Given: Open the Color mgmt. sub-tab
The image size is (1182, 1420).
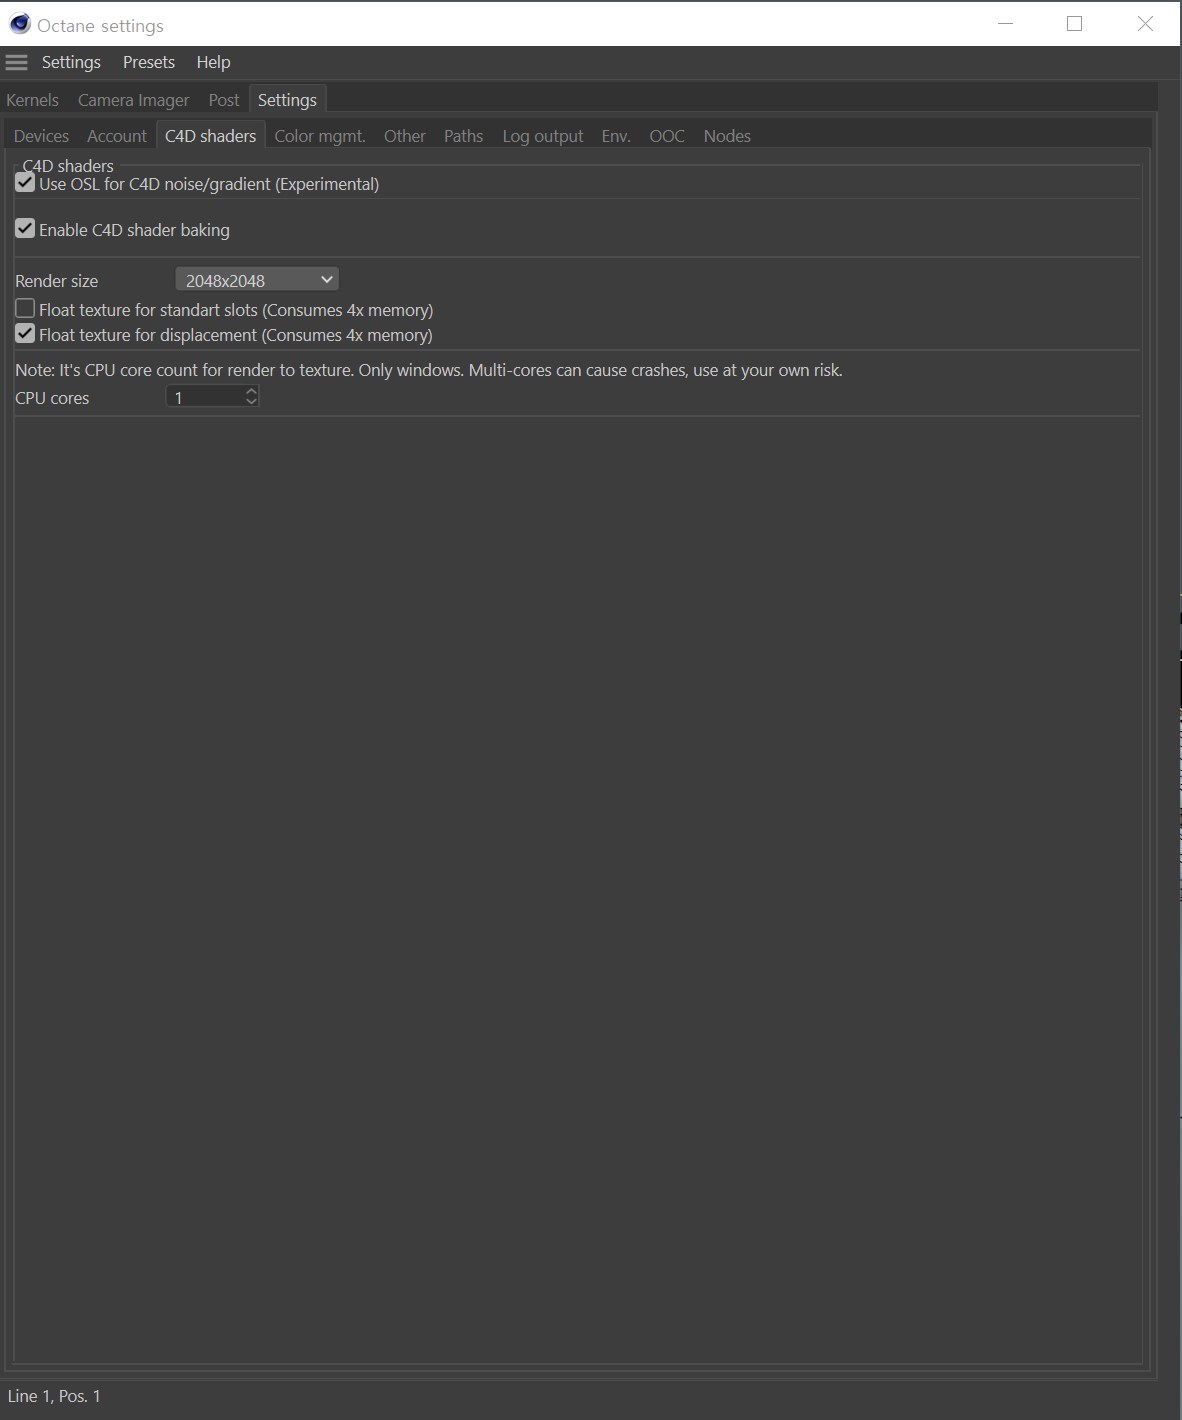Looking at the screenshot, I should 320,136.
